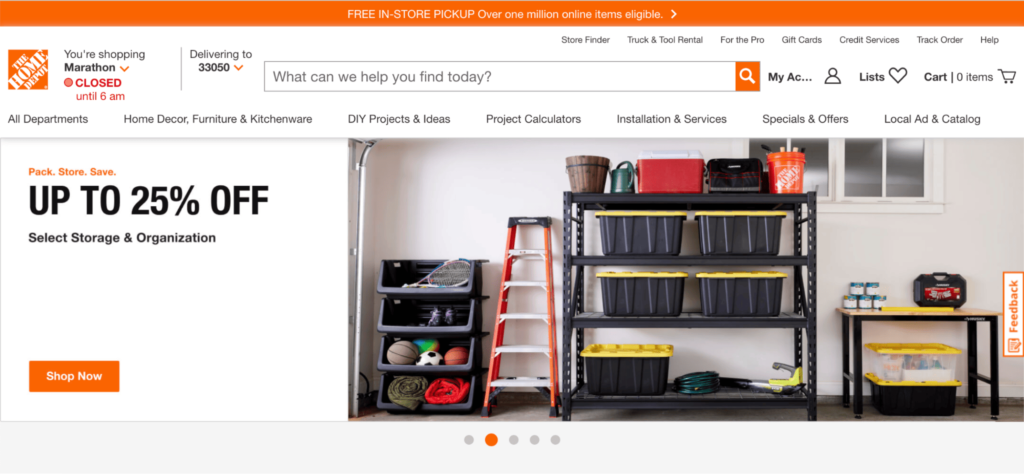This screenshot has width=1024, height=474.
Task: Select the last carousel dot
Action: click(x=555, y=440)
